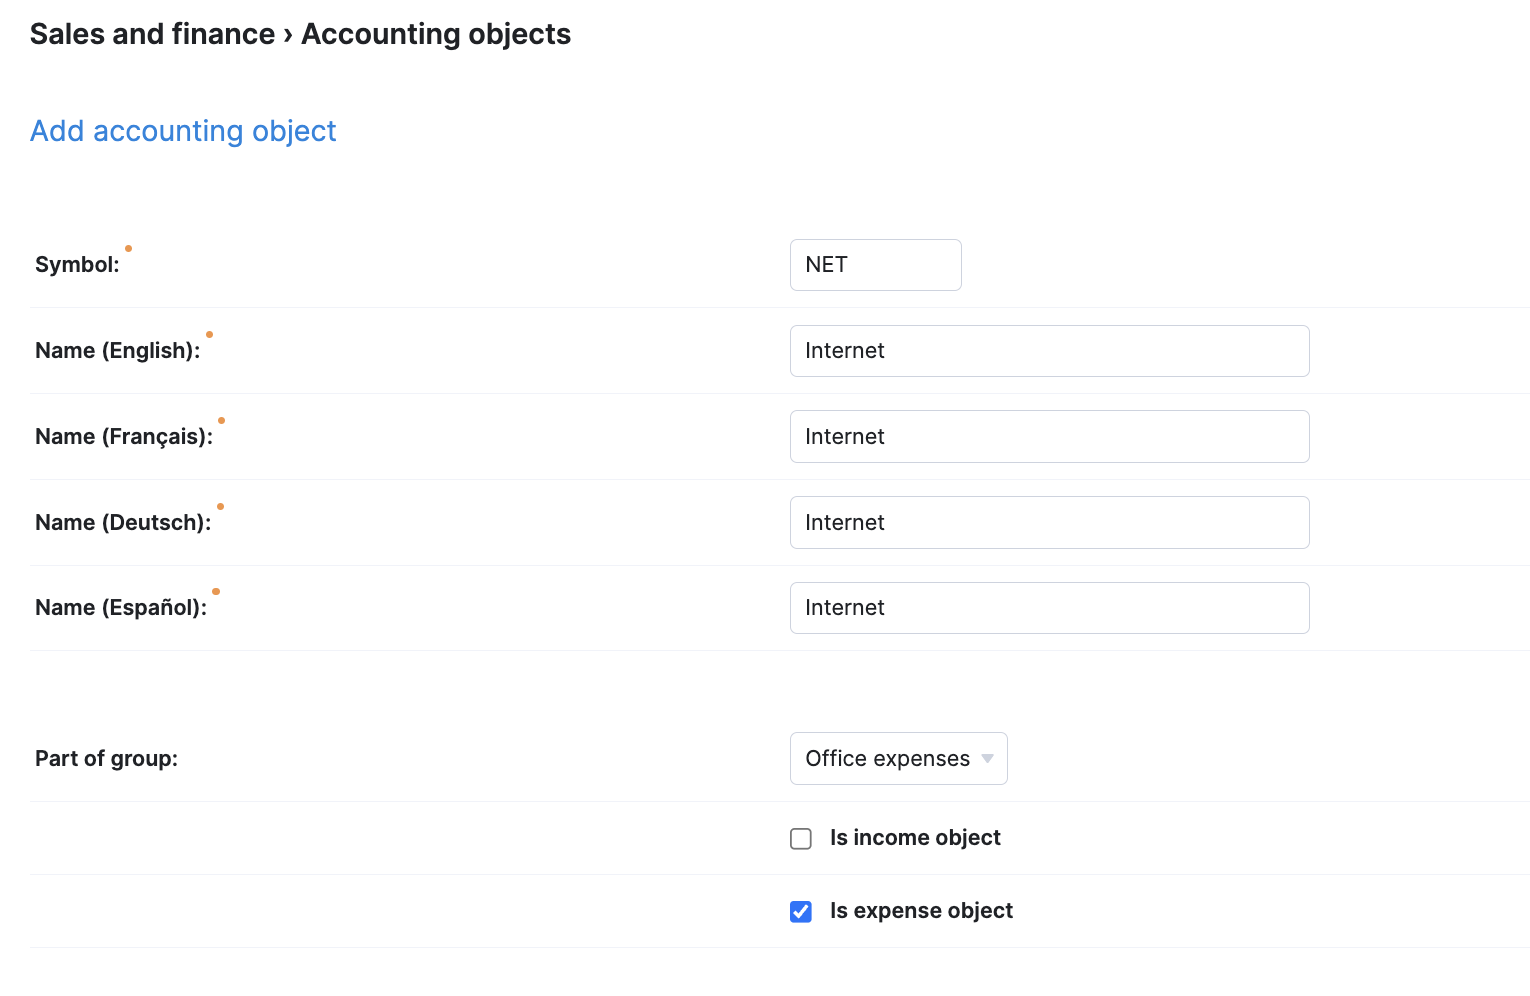Open the Part of group dropdown

click(898, 759)
